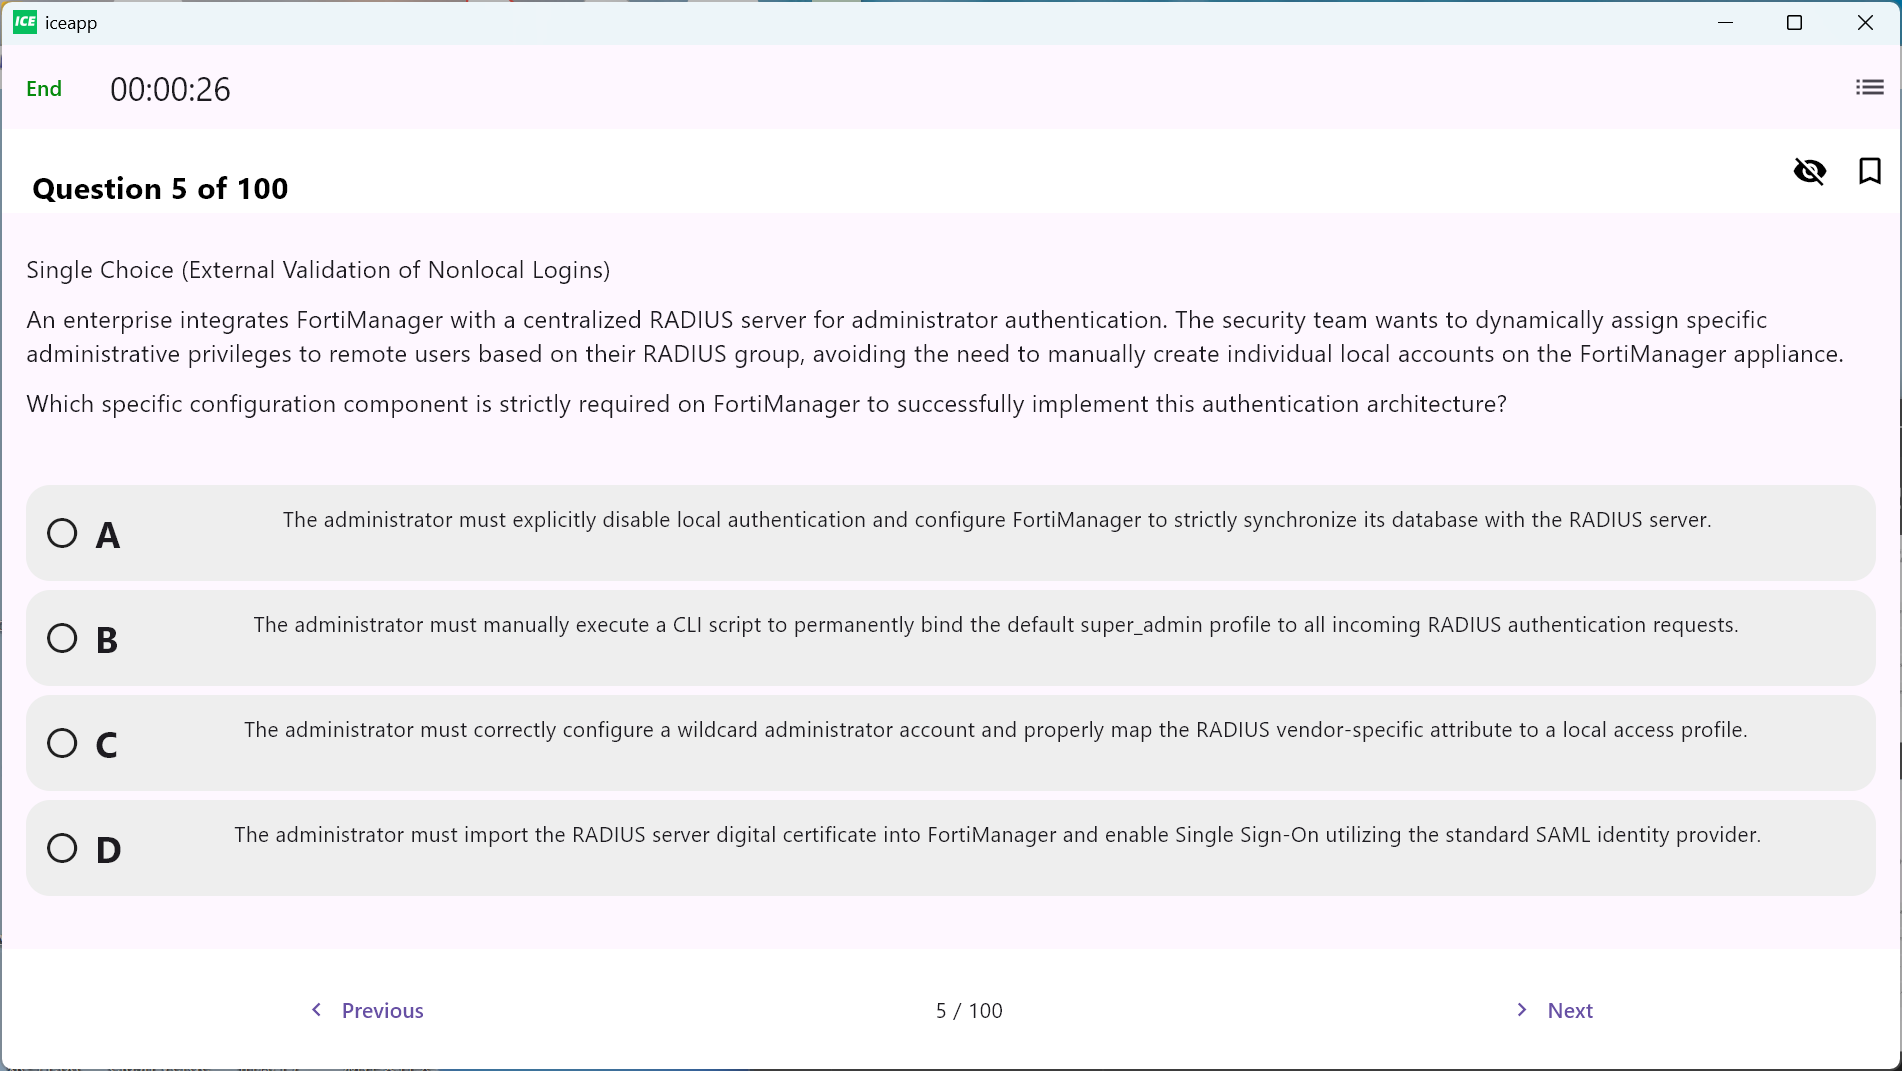Select radio button for option D

coord(62,848)
